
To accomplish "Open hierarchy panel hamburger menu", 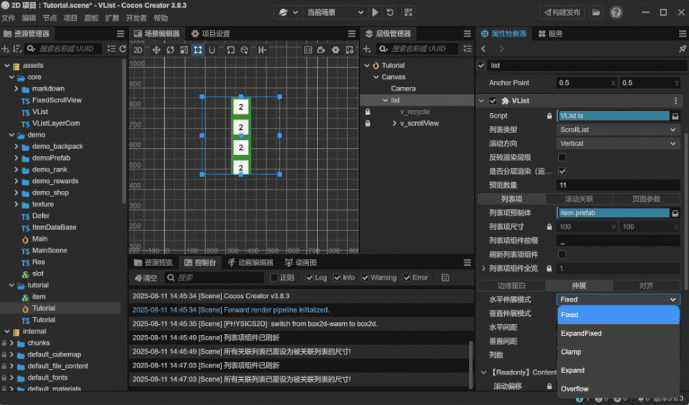I will coord(467,33).
